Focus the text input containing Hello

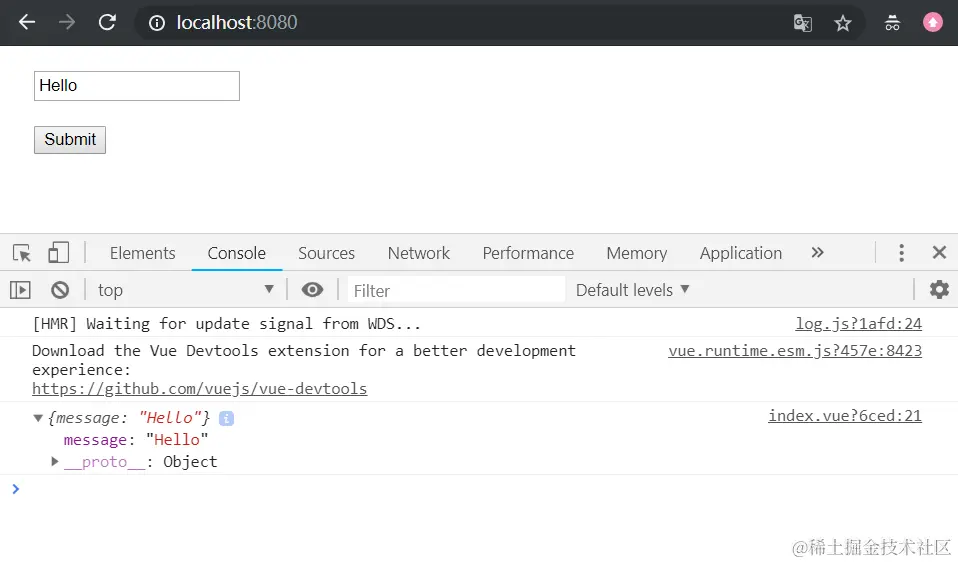coord(137,86)
